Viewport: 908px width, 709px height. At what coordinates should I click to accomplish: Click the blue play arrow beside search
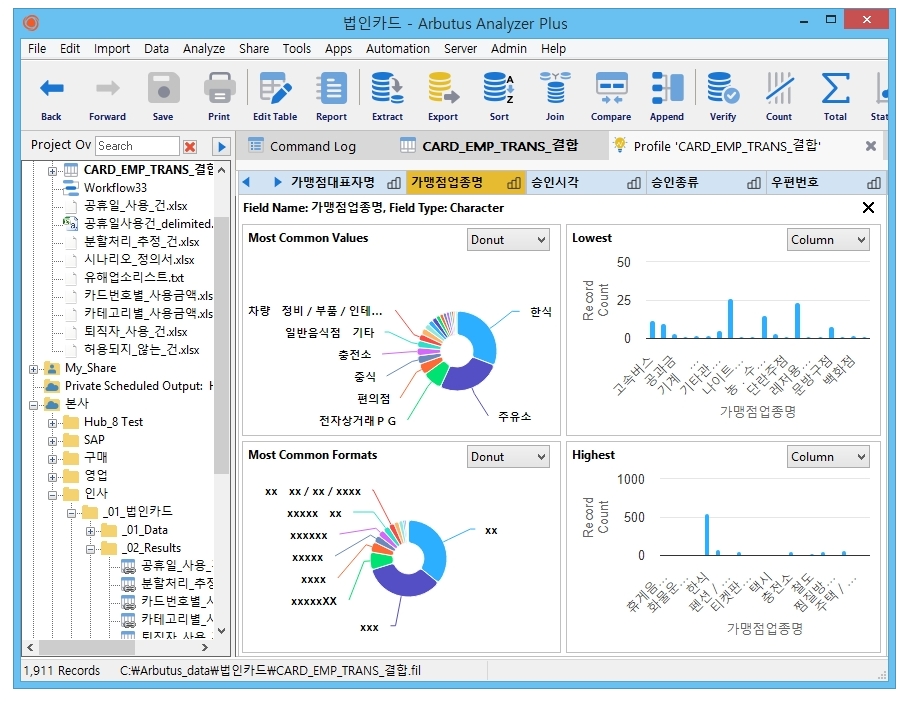click(221, 146)
